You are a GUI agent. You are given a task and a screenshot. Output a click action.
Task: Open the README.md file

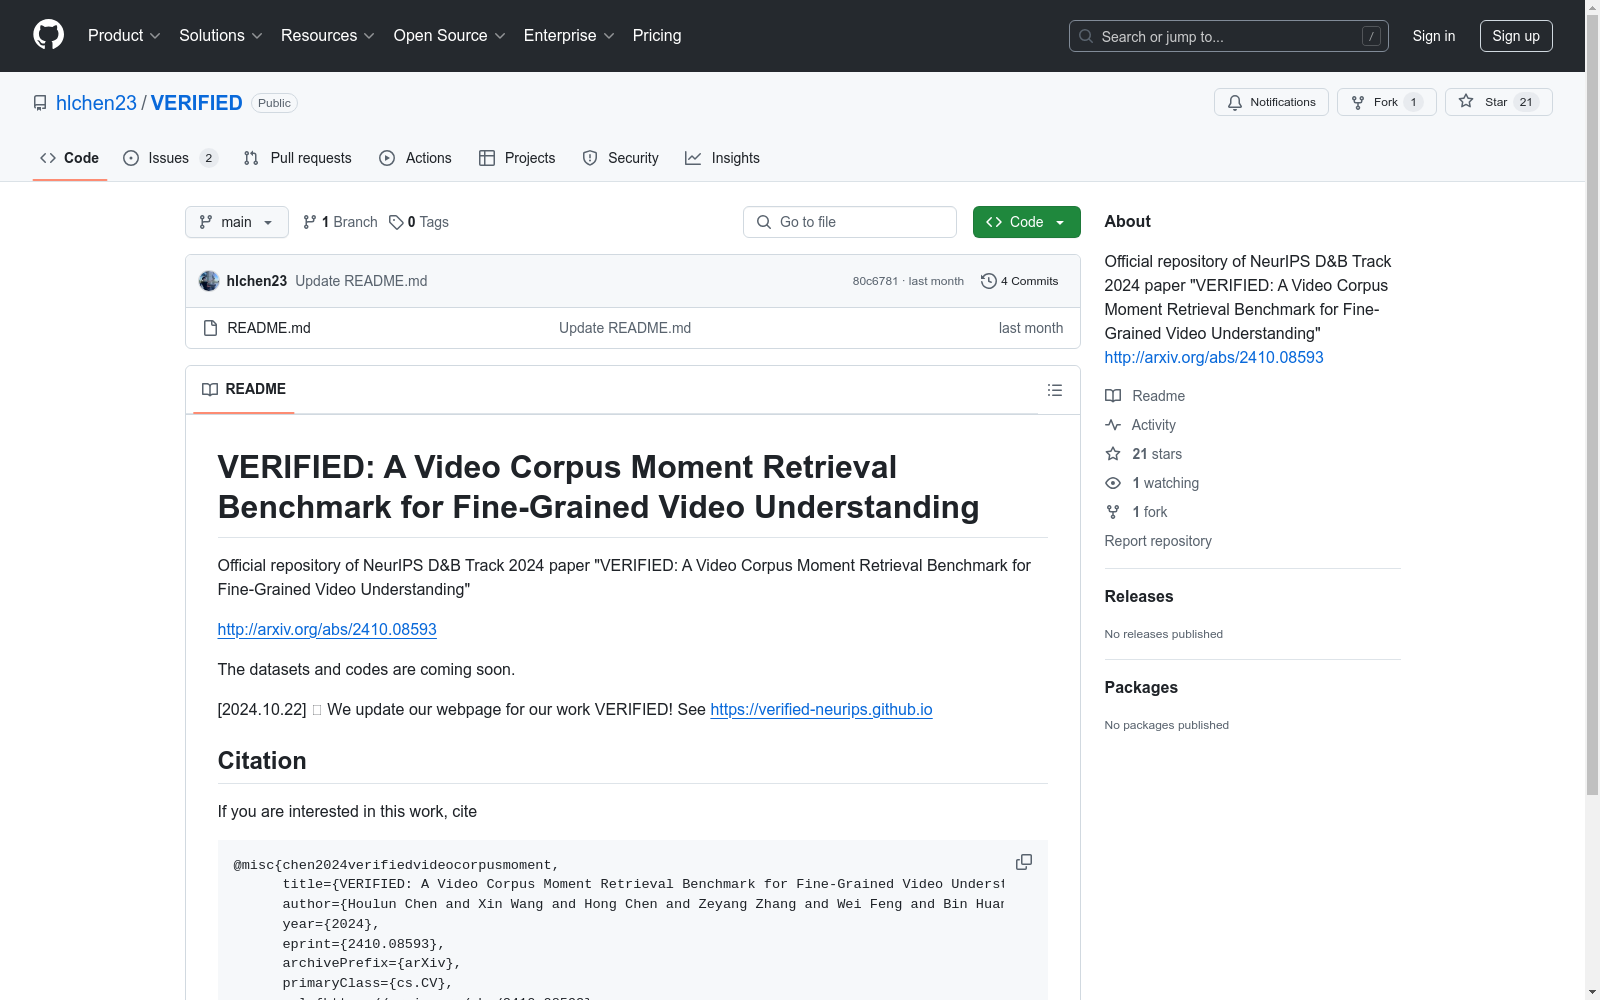pyautogui.click(x=269, y=328)
